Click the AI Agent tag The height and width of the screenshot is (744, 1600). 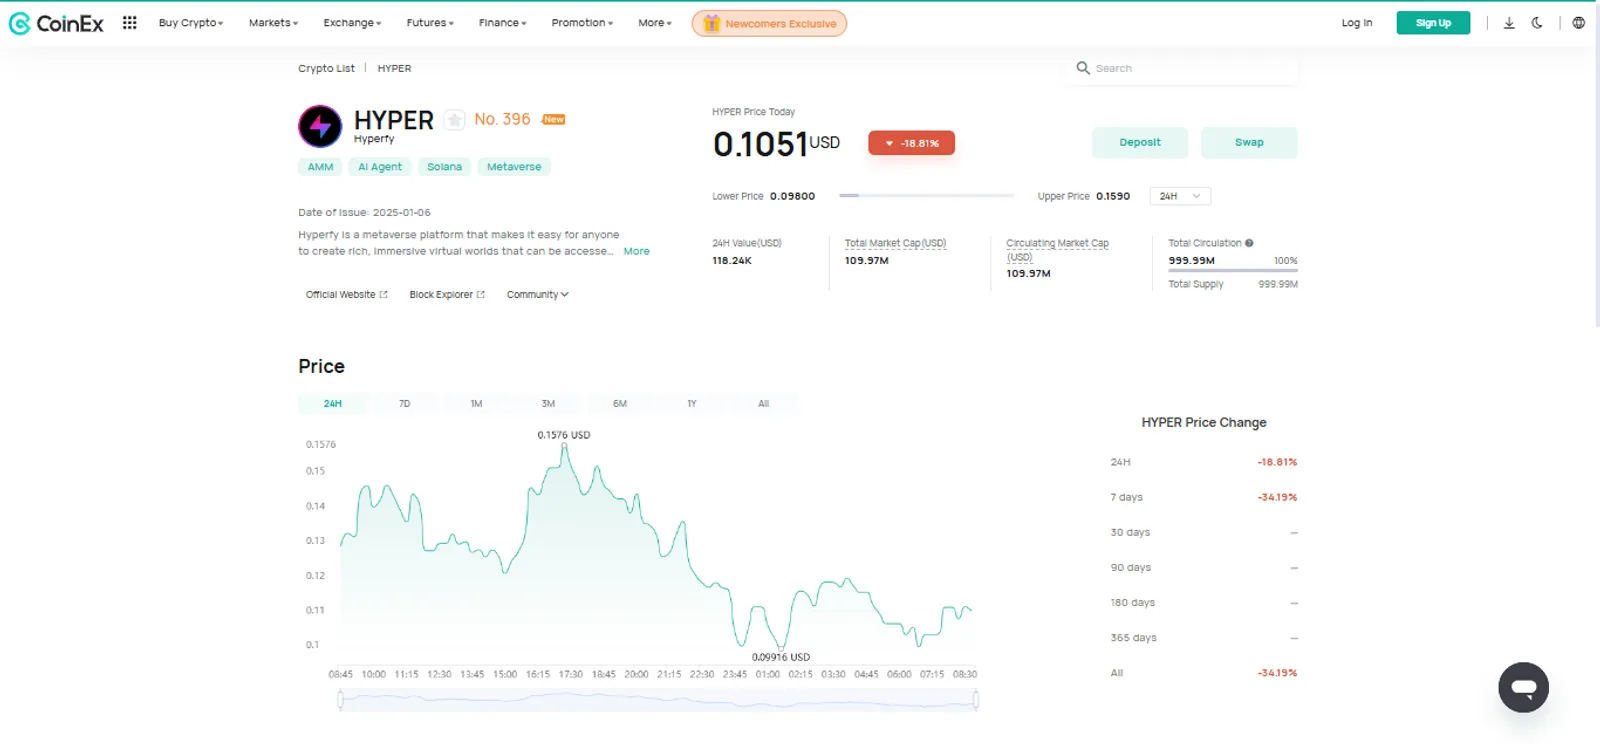point(380,167)
